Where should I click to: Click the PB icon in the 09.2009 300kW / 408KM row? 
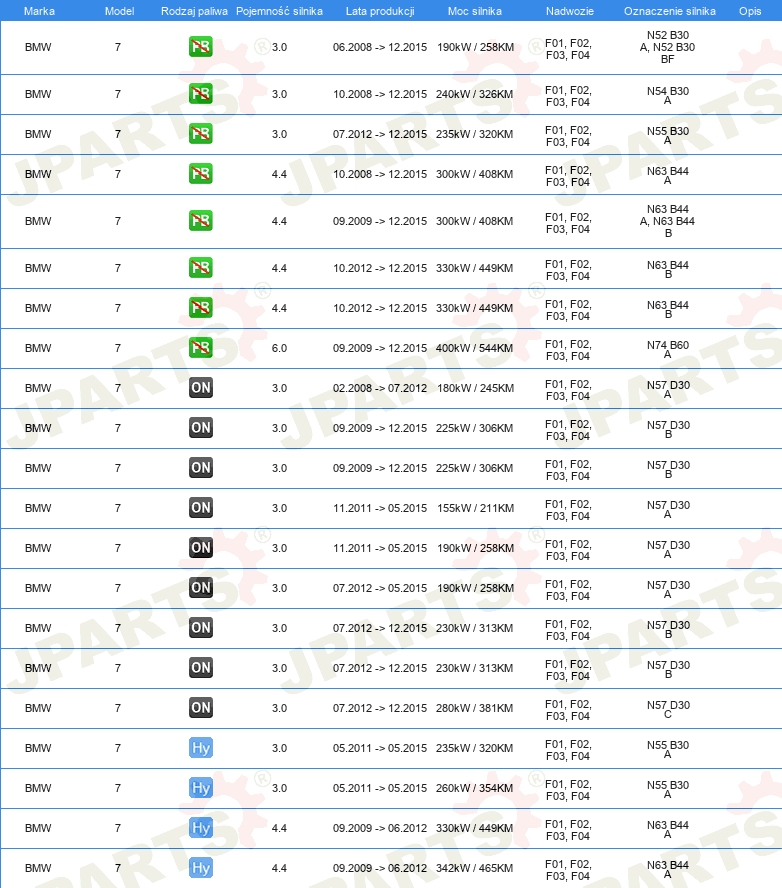[x=200, y=221]
